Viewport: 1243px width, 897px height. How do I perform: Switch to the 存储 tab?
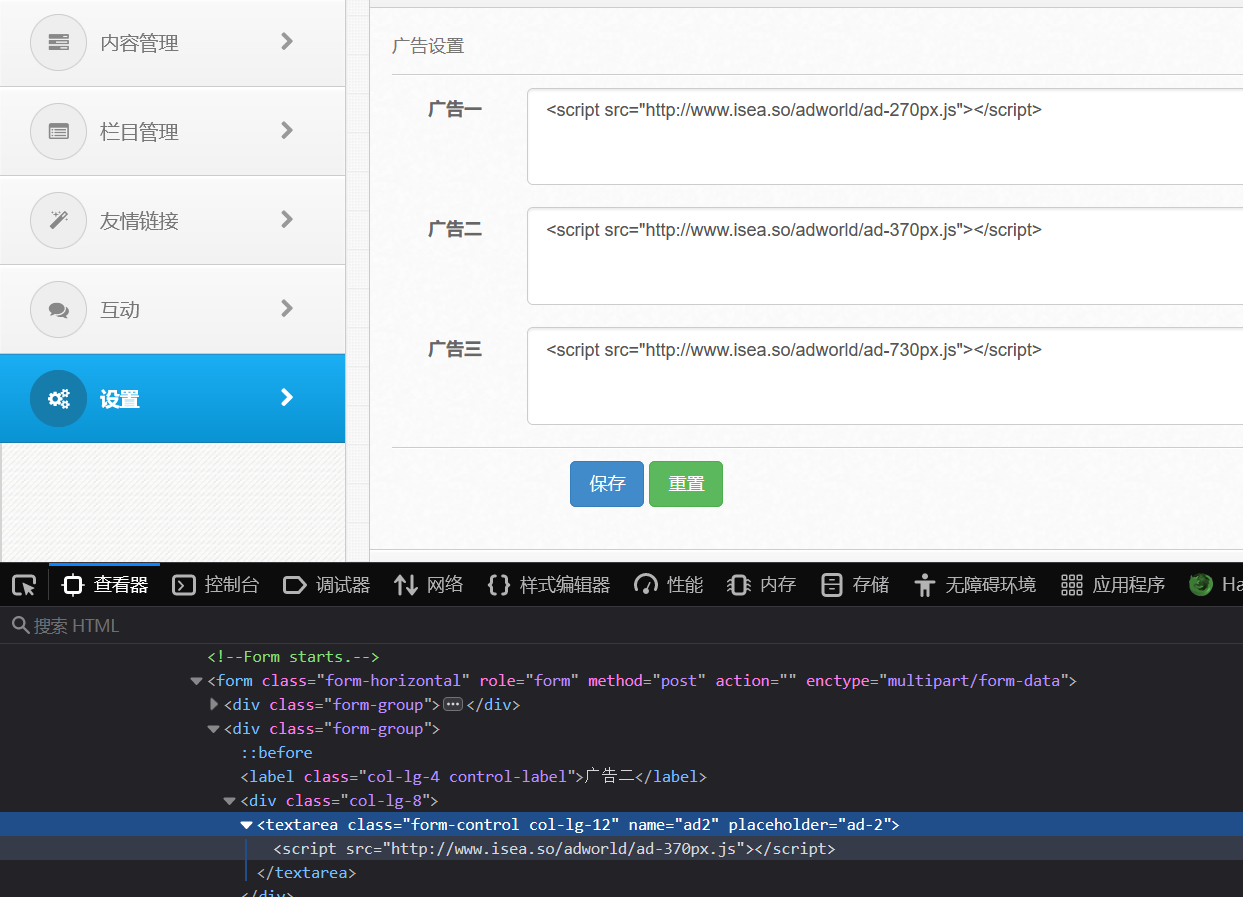(854, 585)
